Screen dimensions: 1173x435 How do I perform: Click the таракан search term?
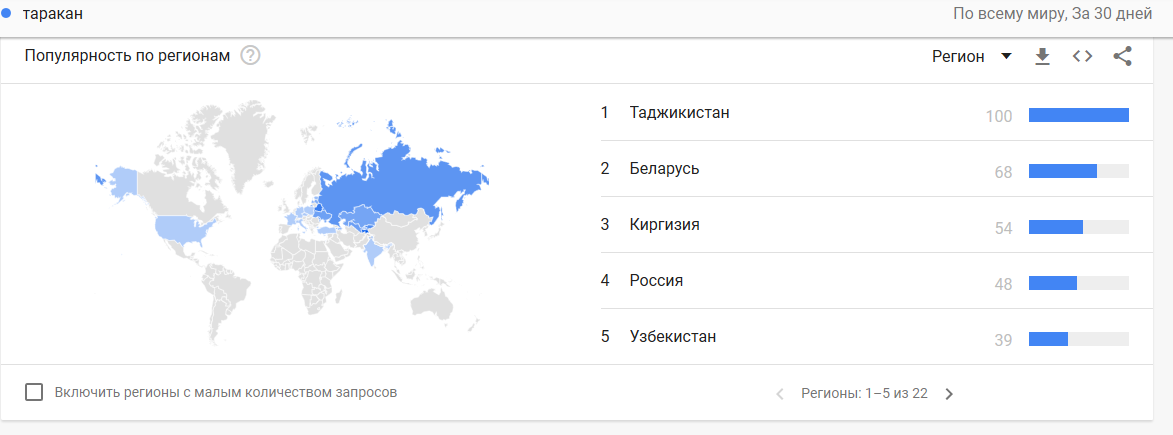53,14
